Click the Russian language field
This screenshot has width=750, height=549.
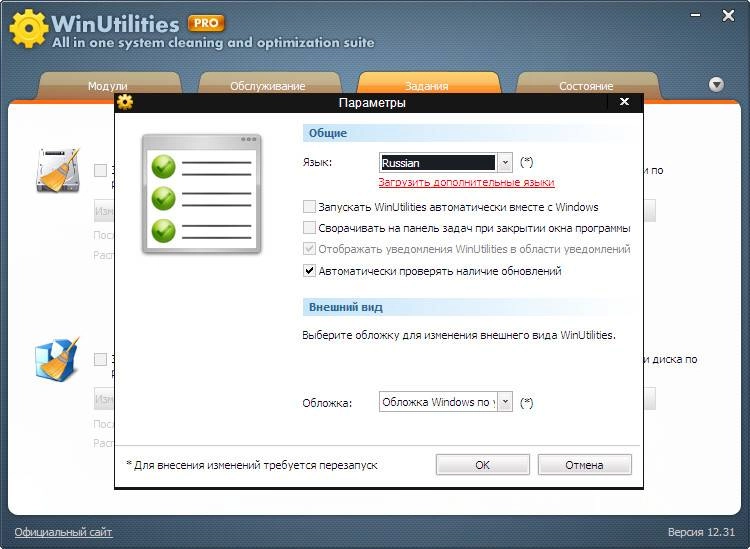(439, 163)
